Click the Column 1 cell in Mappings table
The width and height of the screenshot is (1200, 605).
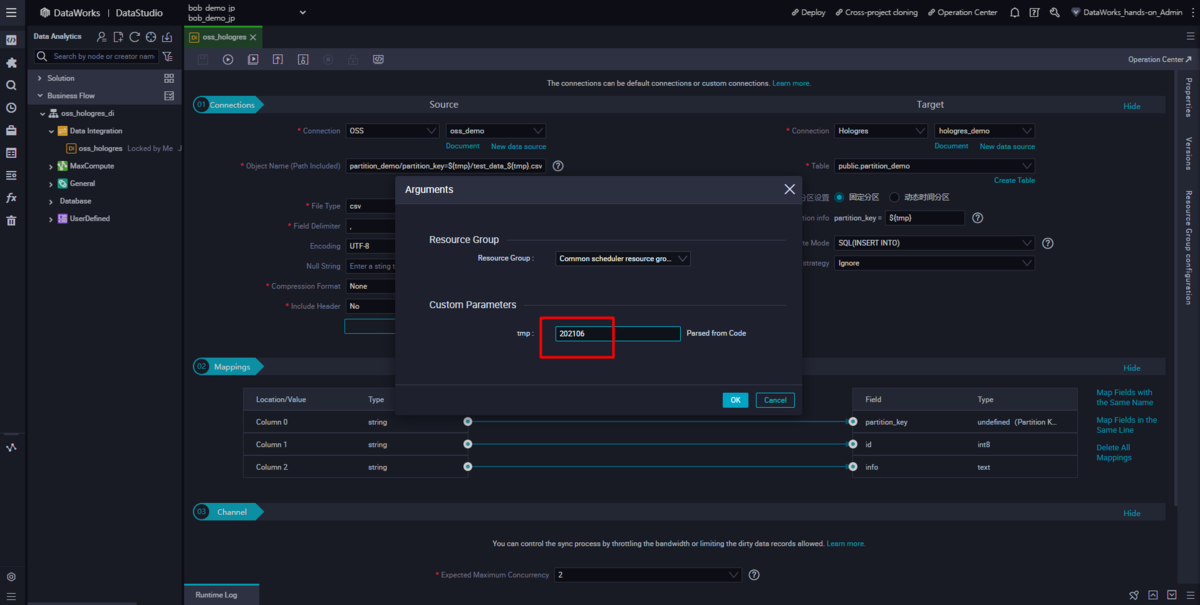pos(271,444)
